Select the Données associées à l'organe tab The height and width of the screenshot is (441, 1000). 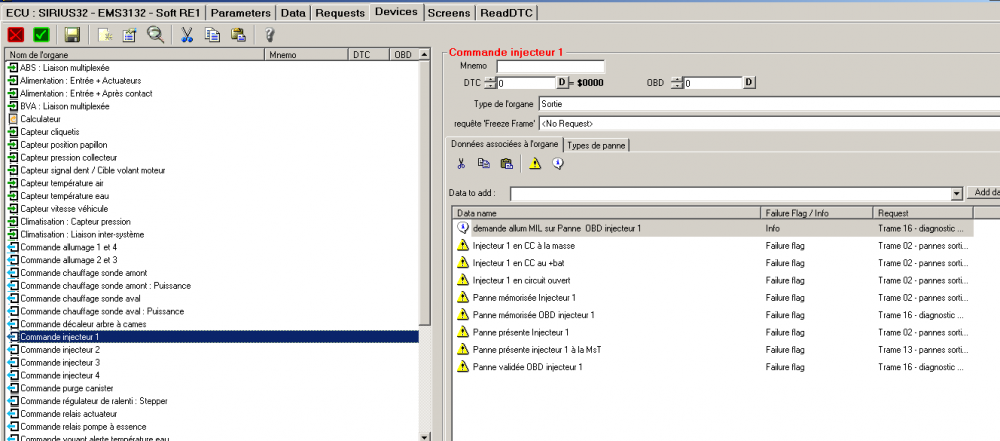tap(505, 144)
